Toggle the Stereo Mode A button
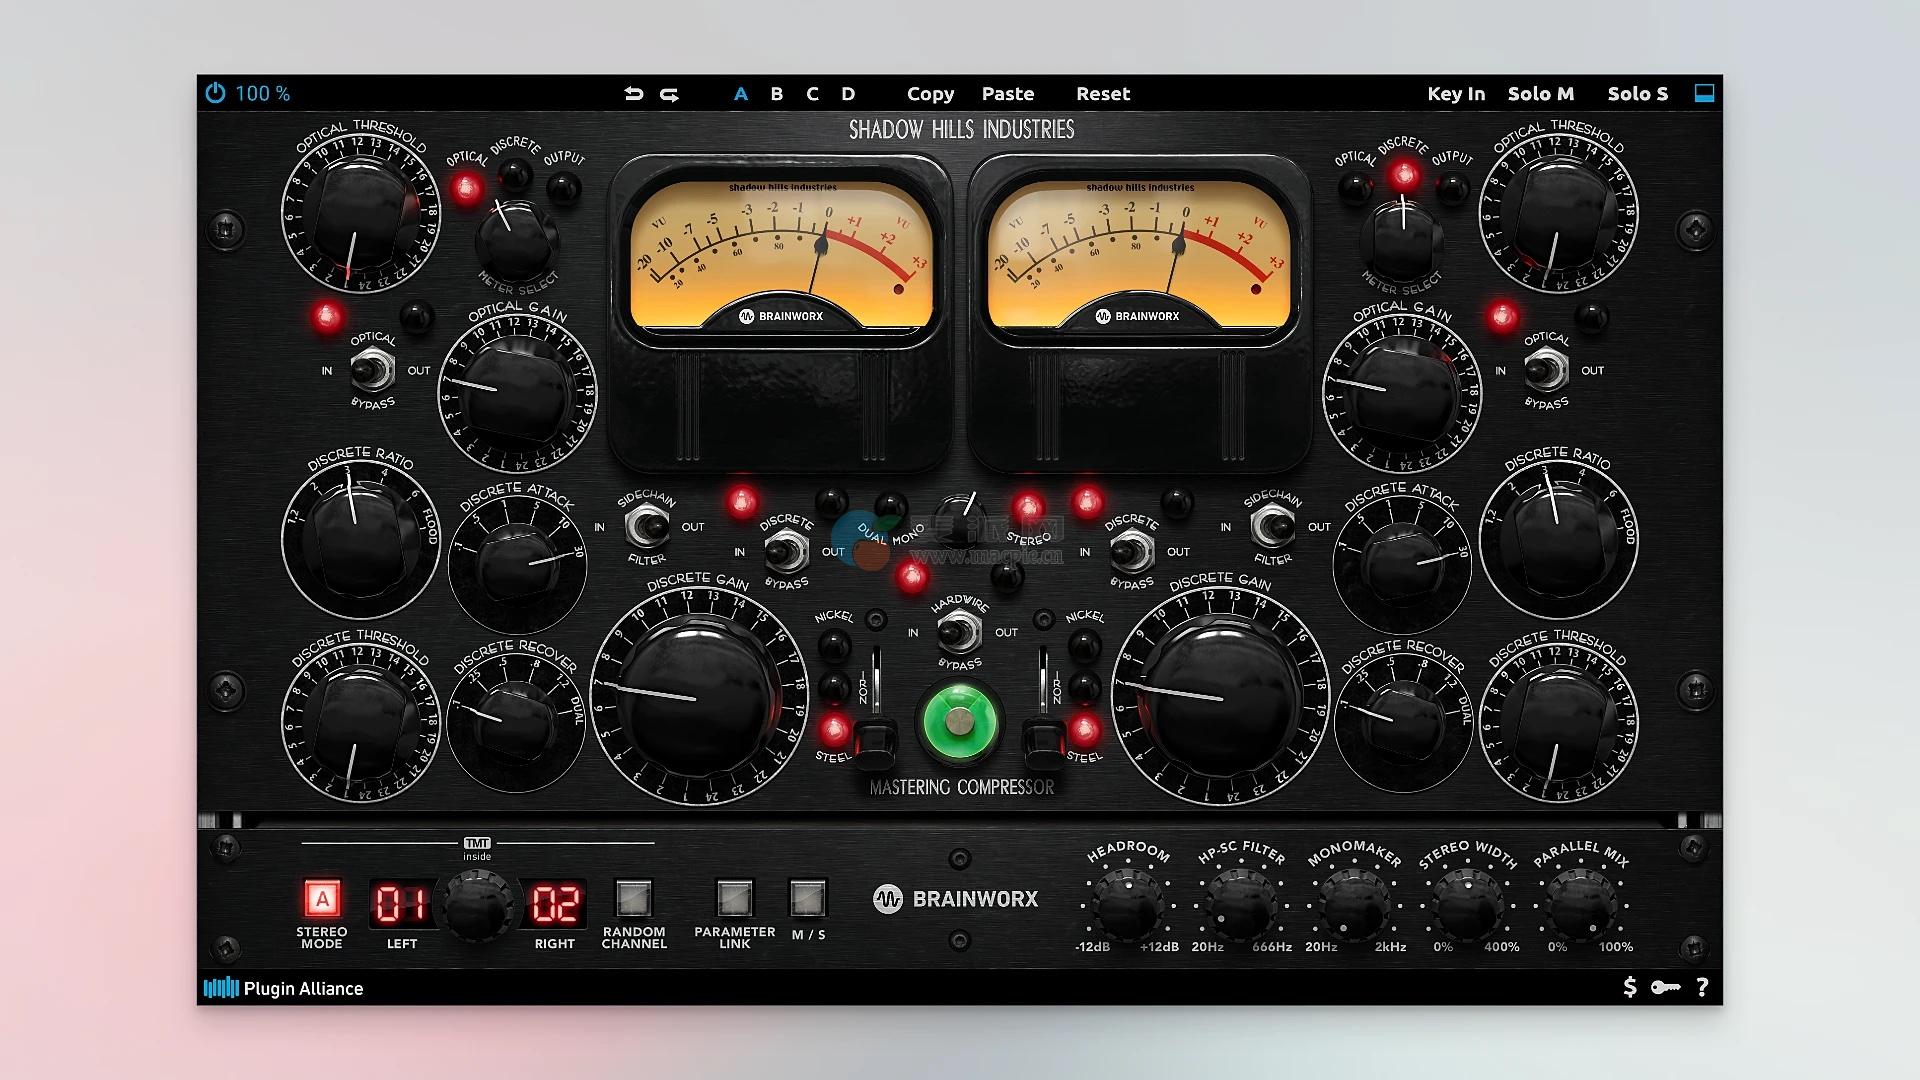 click(x=322, y=899)
